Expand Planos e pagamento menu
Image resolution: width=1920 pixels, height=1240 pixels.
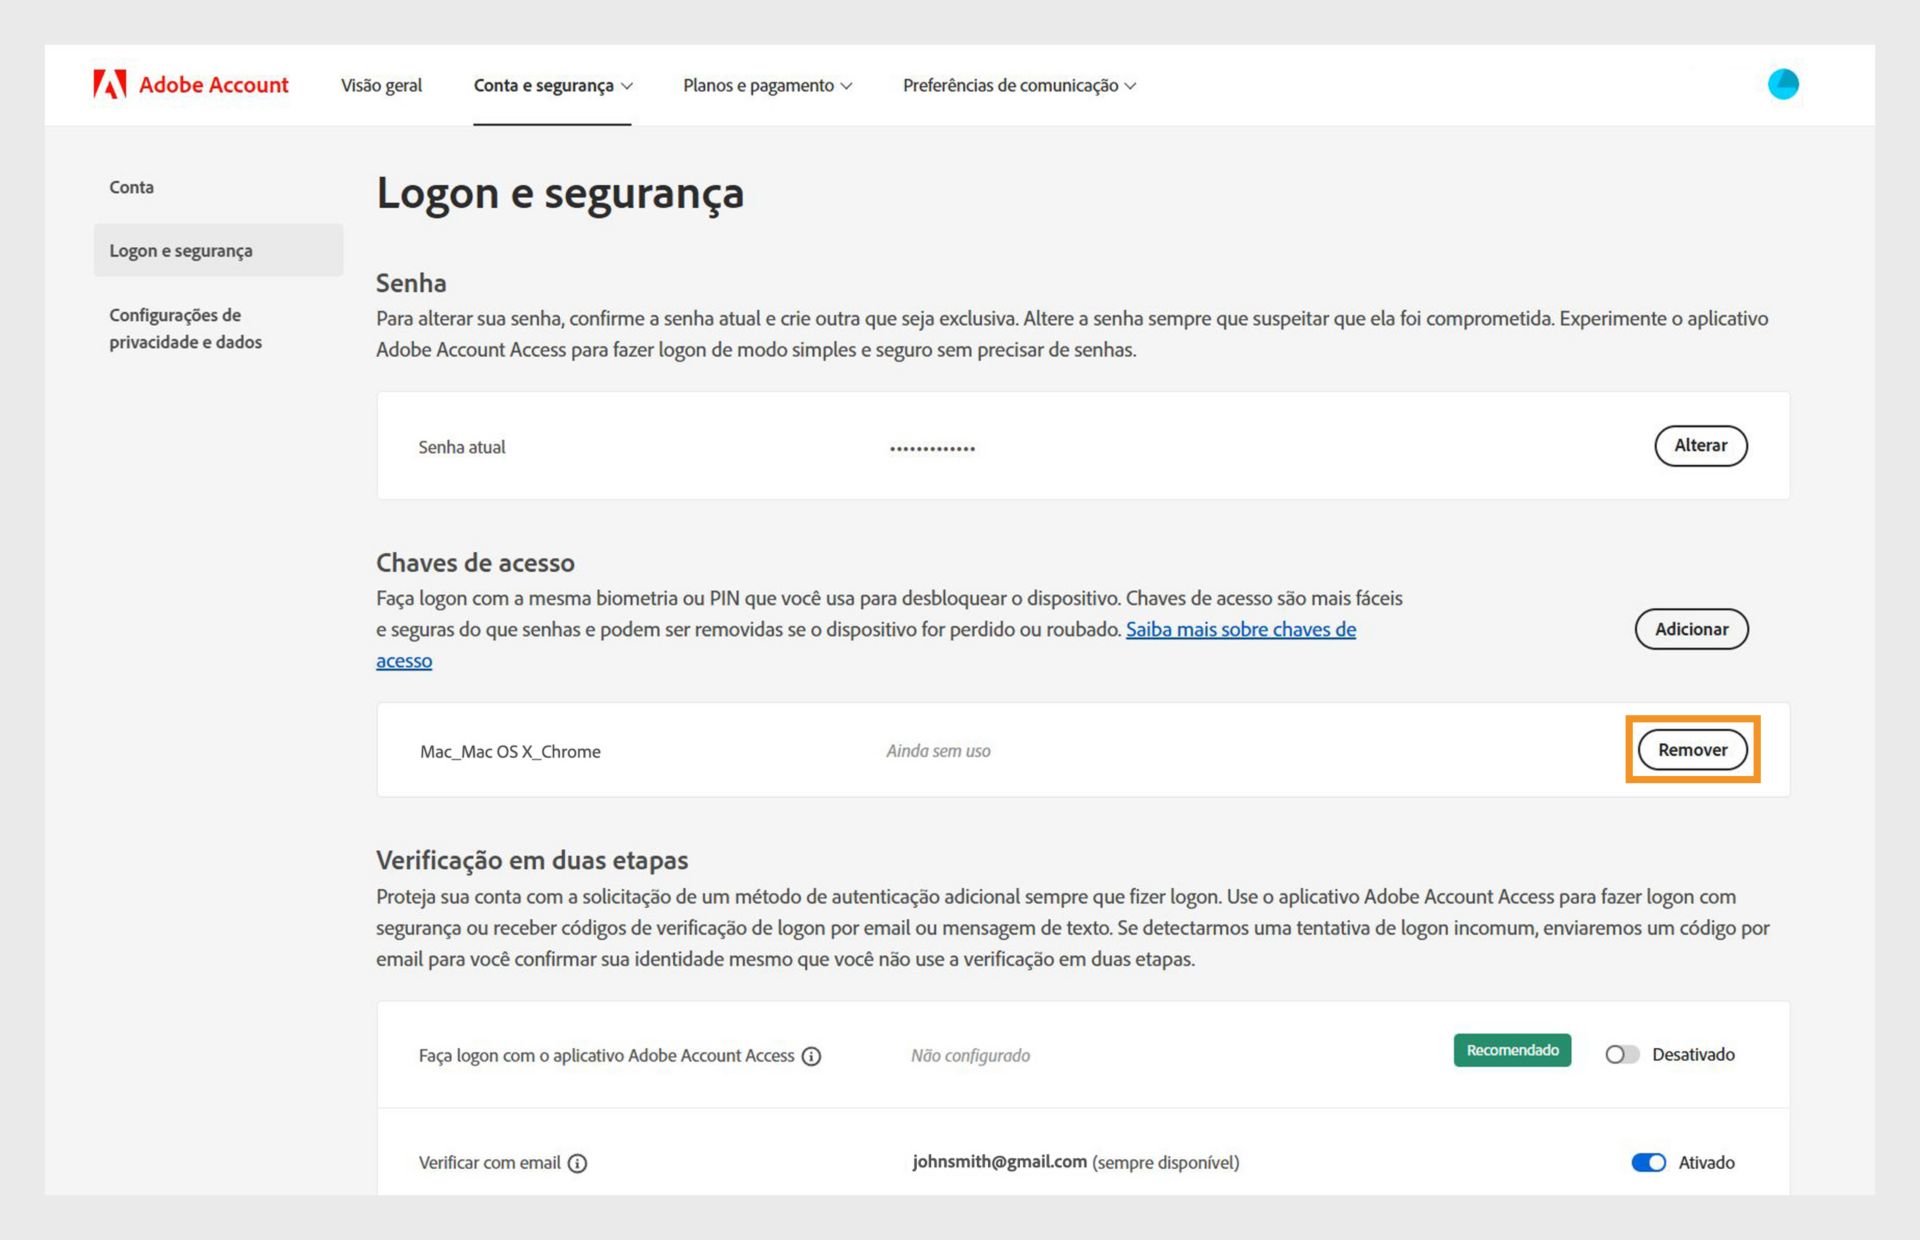pos(767,86)
